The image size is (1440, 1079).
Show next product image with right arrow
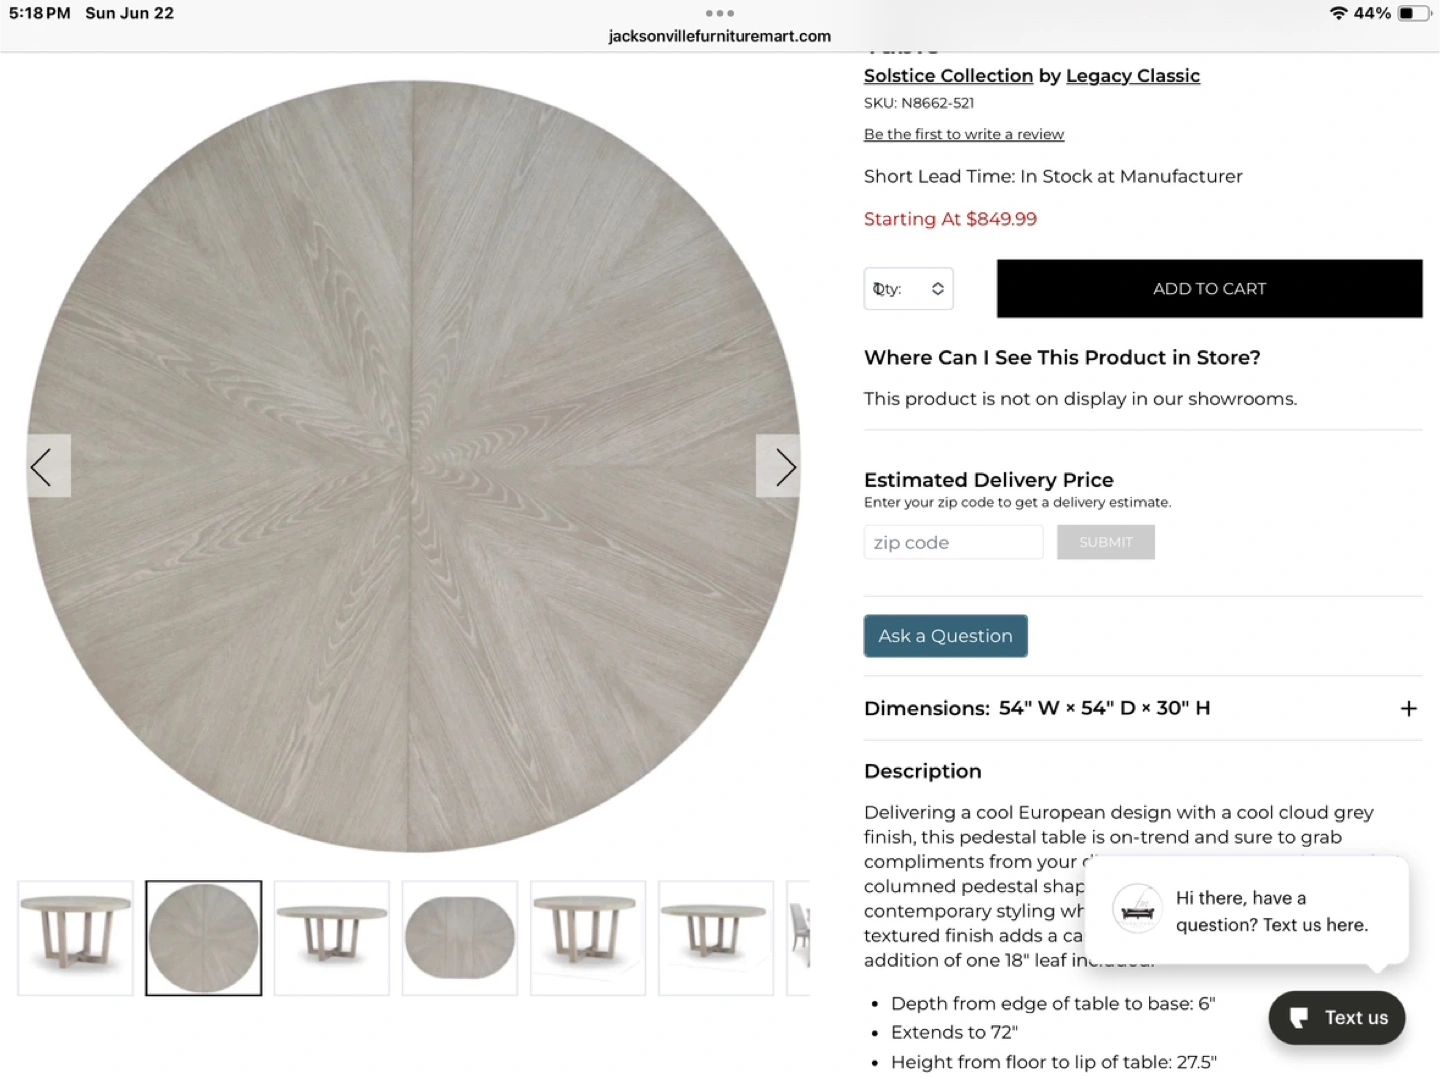pos(778,466)
